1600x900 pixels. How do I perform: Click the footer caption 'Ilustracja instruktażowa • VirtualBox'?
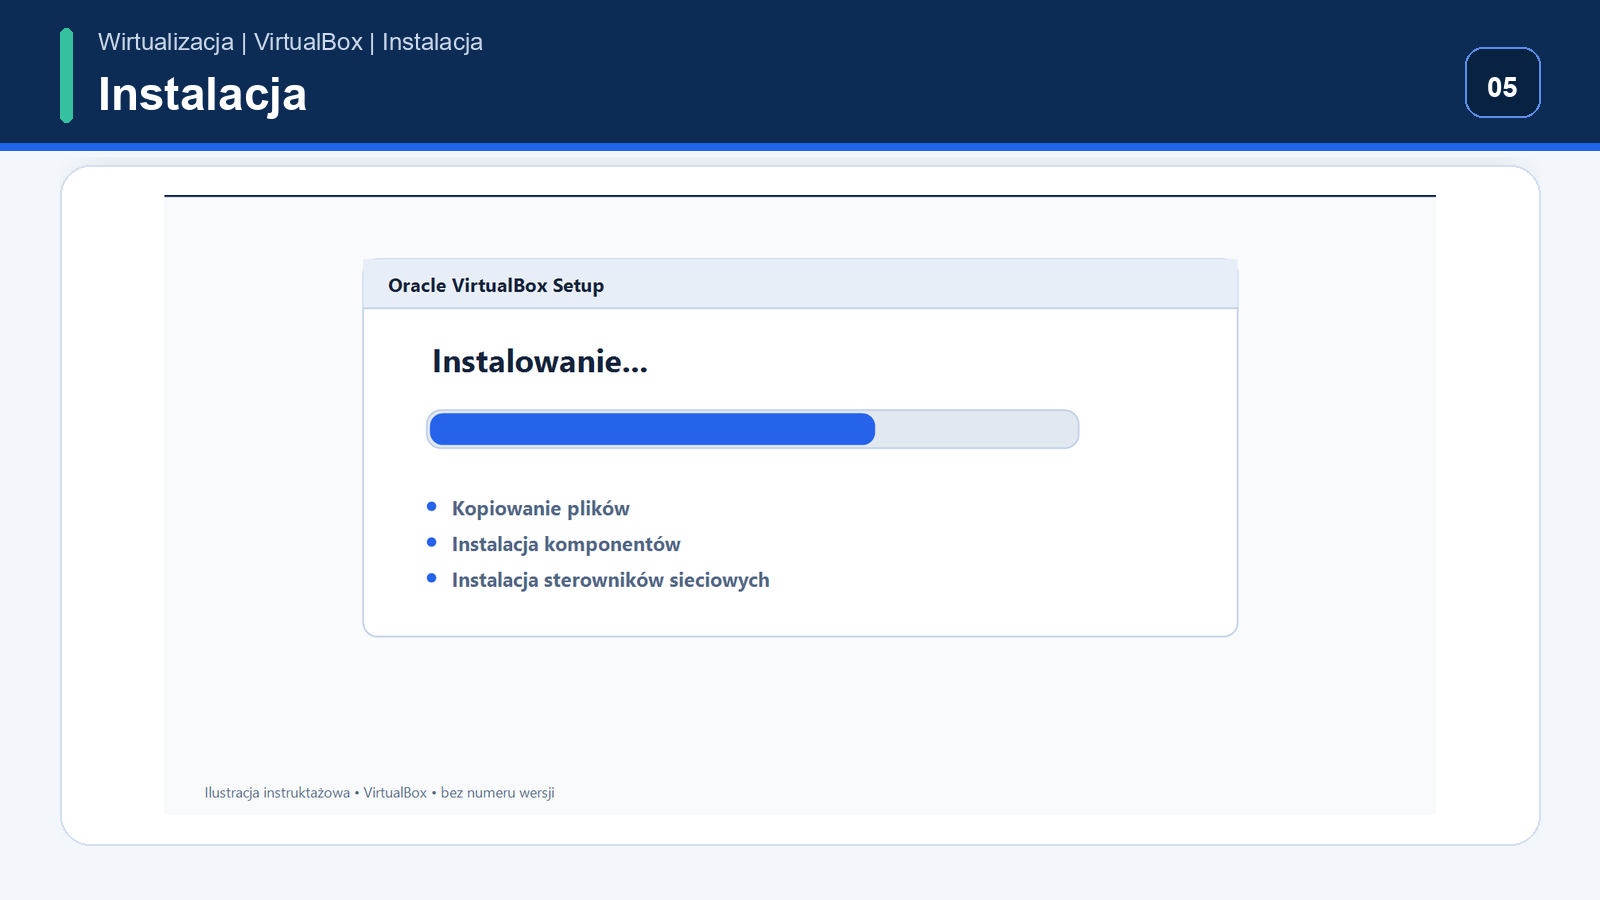(316, 793)
